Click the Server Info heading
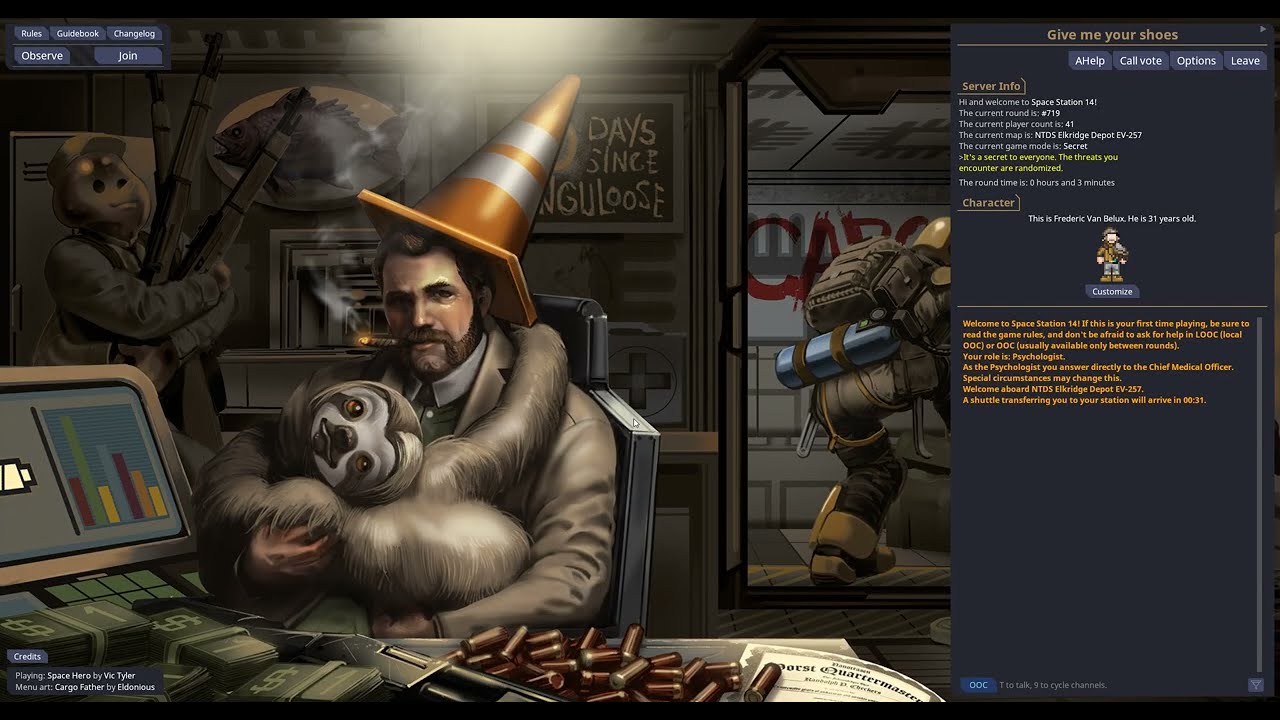 [991, 86]
